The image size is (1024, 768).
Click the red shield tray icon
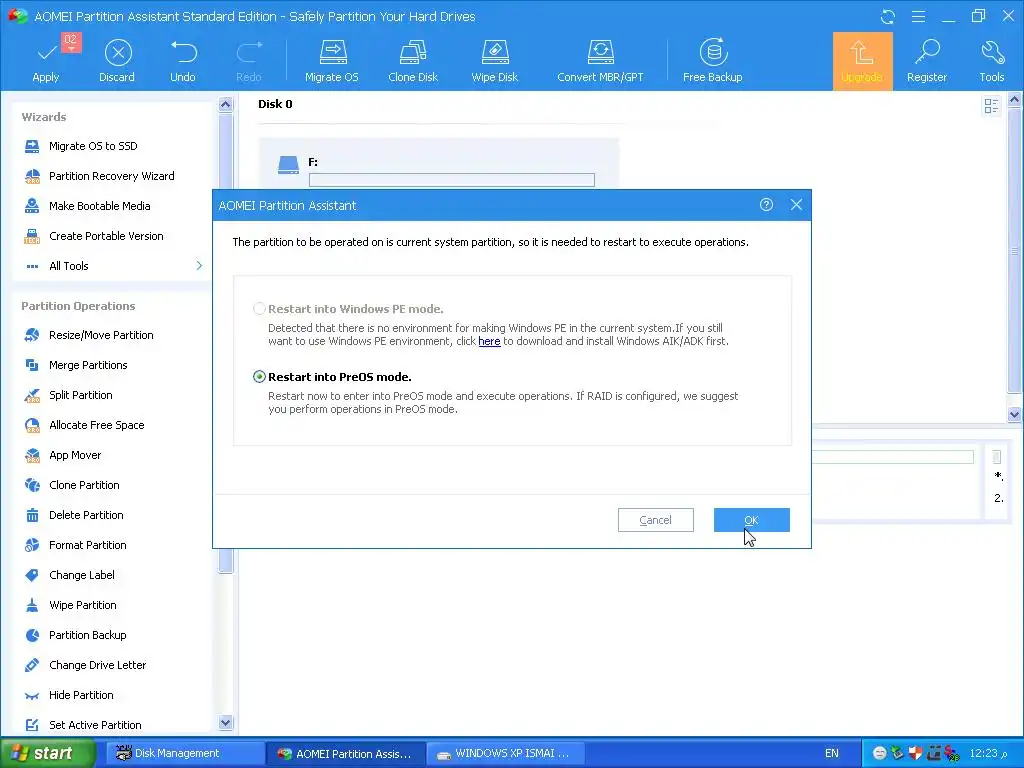916,753
